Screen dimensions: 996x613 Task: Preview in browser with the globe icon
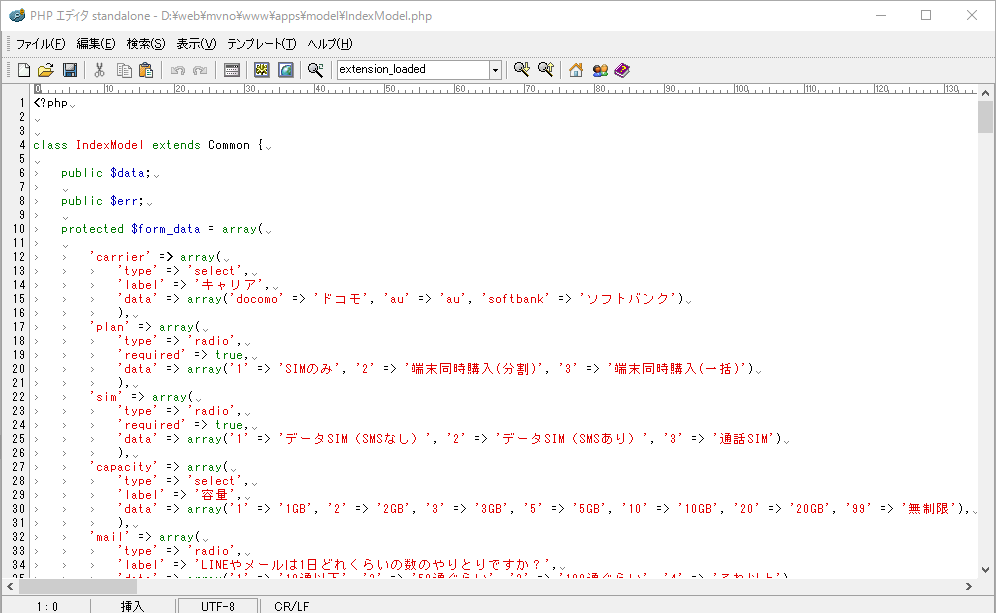pos(286,70)
